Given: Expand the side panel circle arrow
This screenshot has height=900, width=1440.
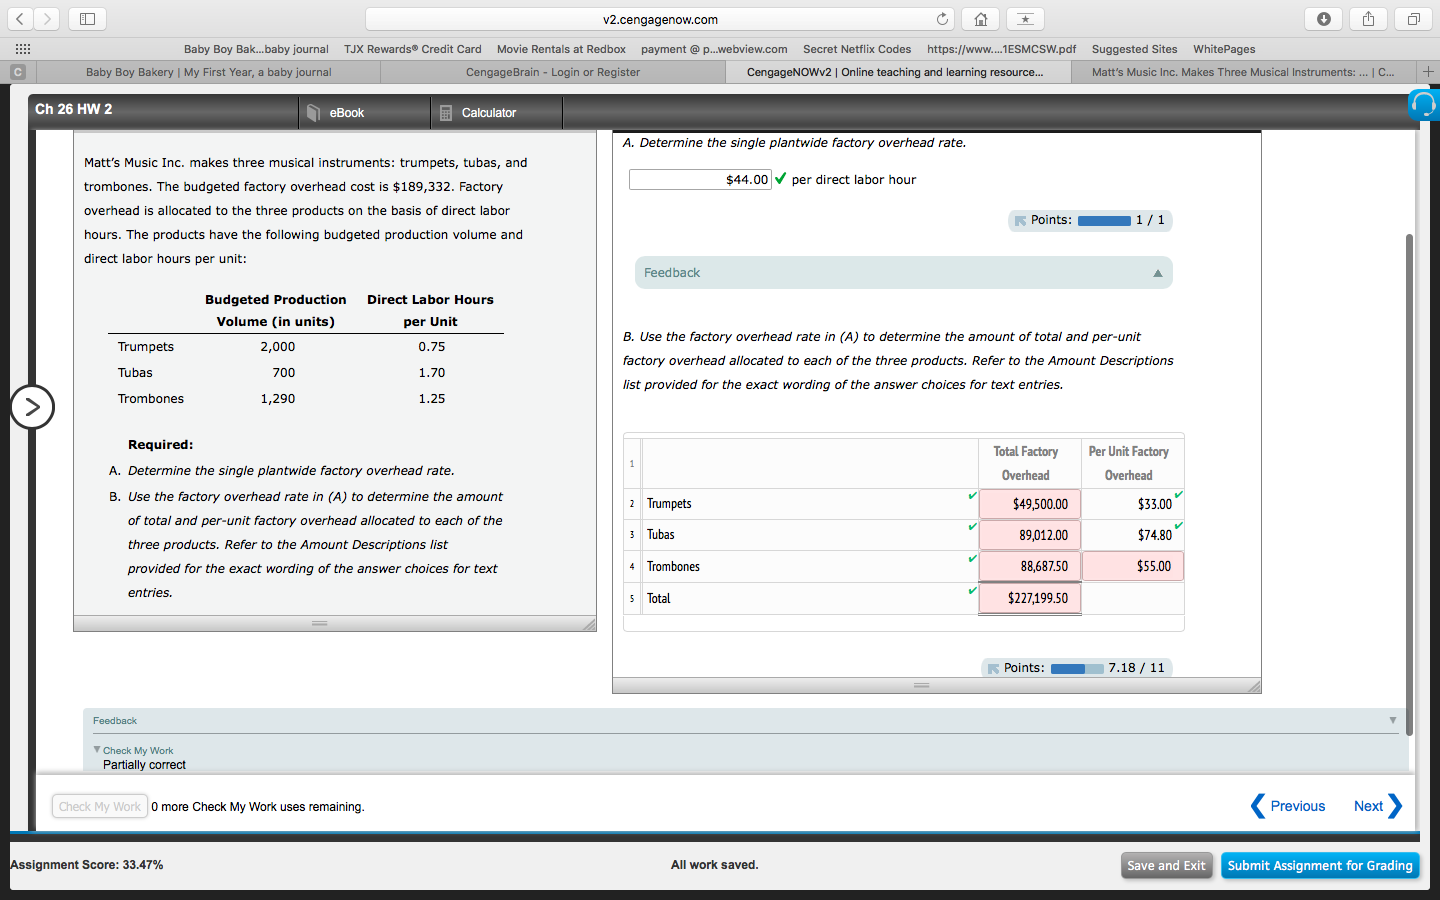Looking at the screenshot, I should tap(32, 407).
